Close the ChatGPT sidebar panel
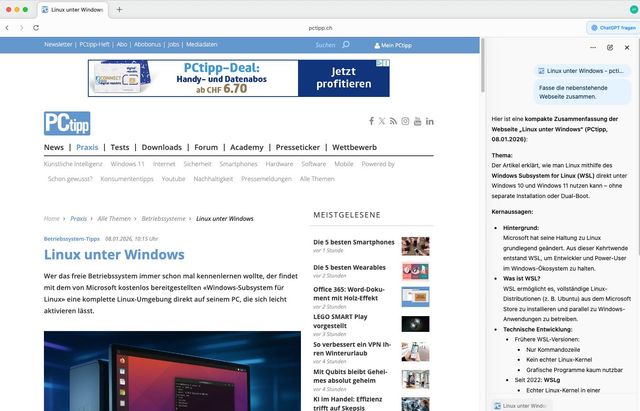Image resolution: width=640 pixels, height=411 pixels. 627,47
